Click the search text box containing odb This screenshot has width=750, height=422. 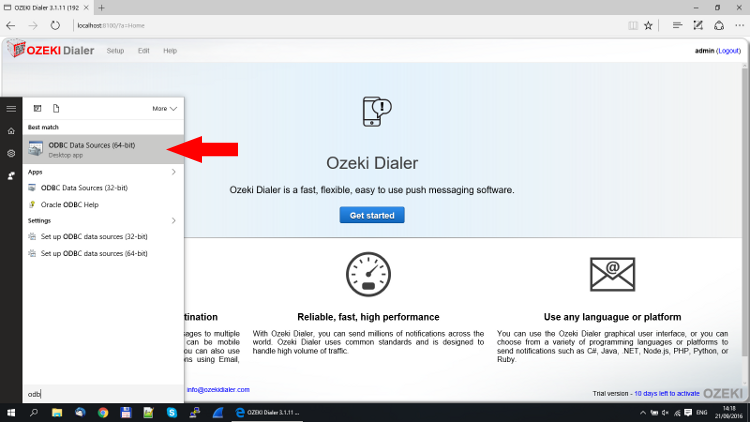click(100, 393)
